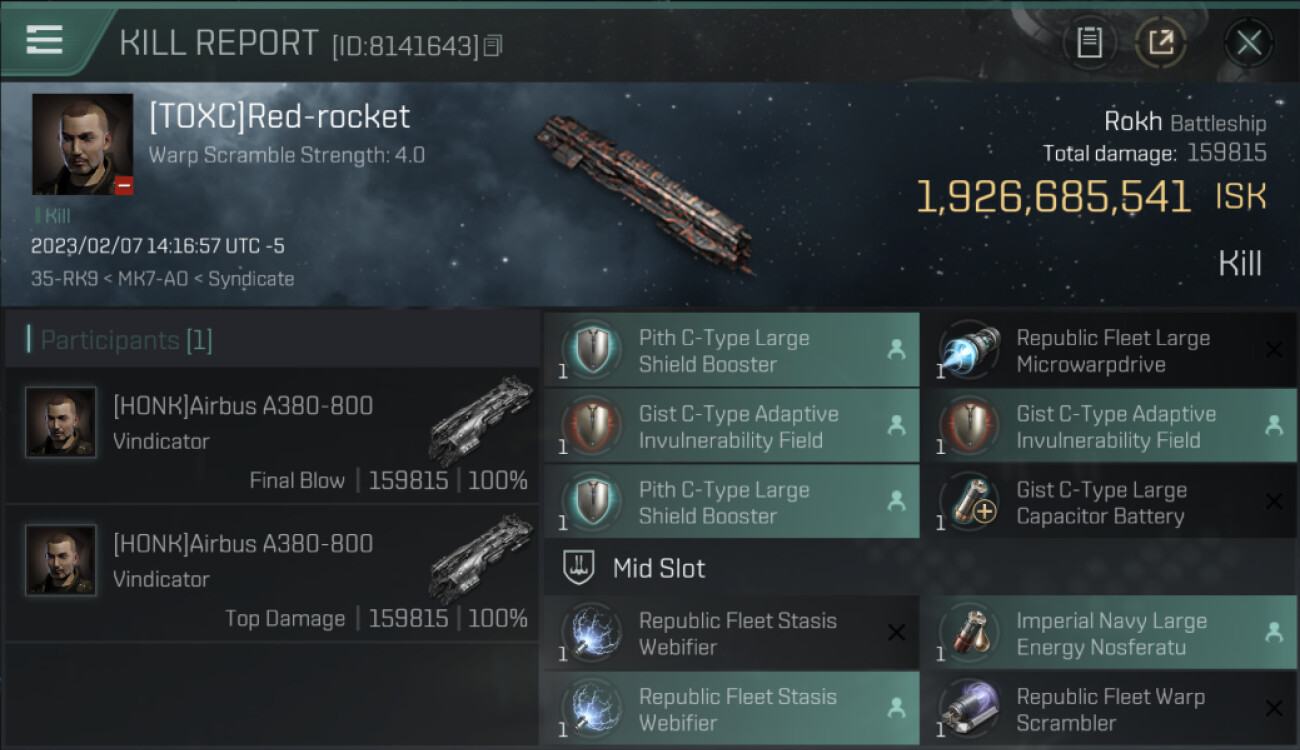Click the top Republic Fleet Stasis Webifier icon
Screen dimensions: 1300x750
pos(592,634)
